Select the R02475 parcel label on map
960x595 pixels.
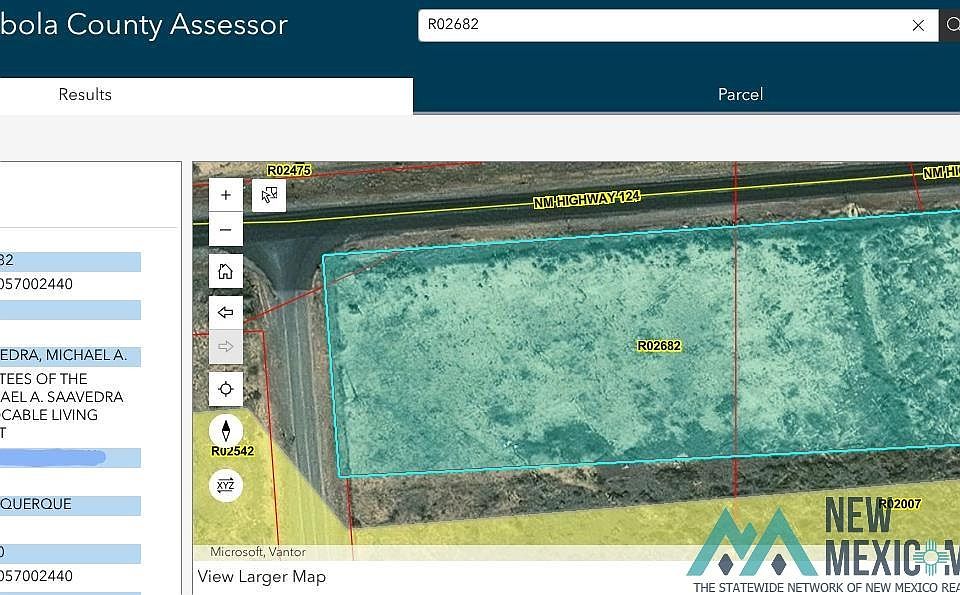click(289, 170)
